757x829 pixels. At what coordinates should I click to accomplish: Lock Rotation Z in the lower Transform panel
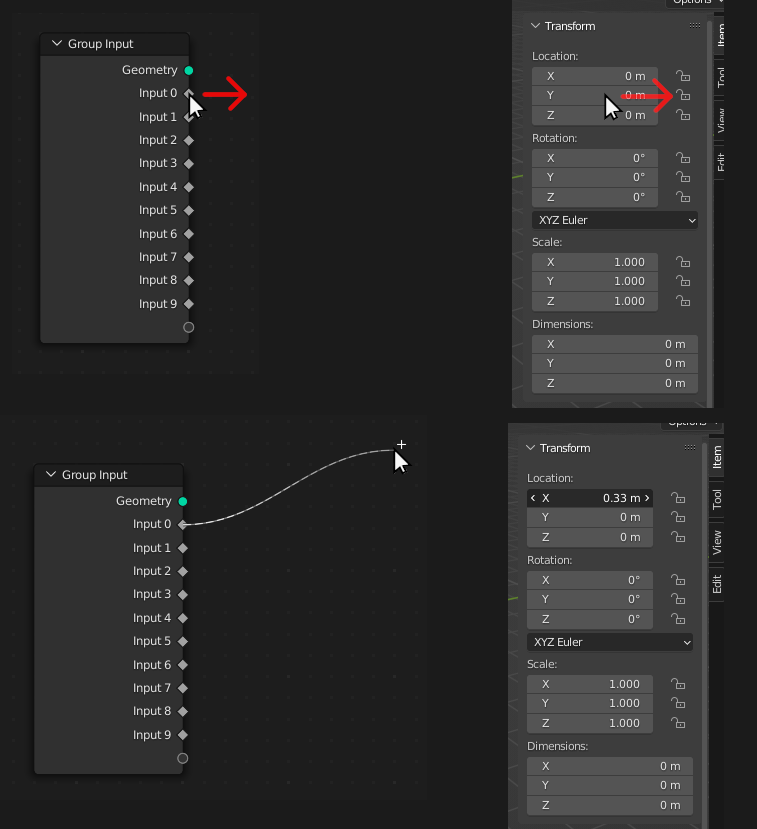[x=678, y=619]
